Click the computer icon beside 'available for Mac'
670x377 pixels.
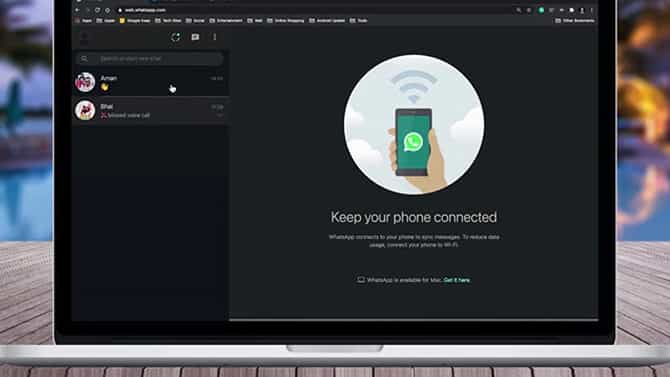point(361,280)
